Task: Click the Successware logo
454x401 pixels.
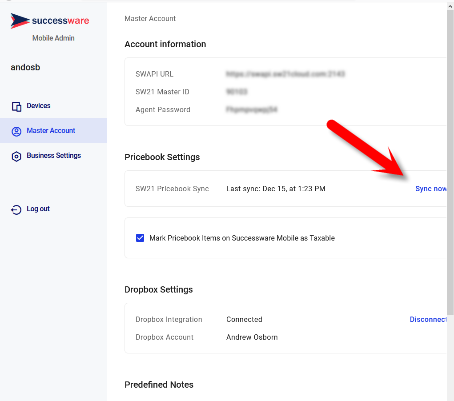Action: (x=50, y=21)
